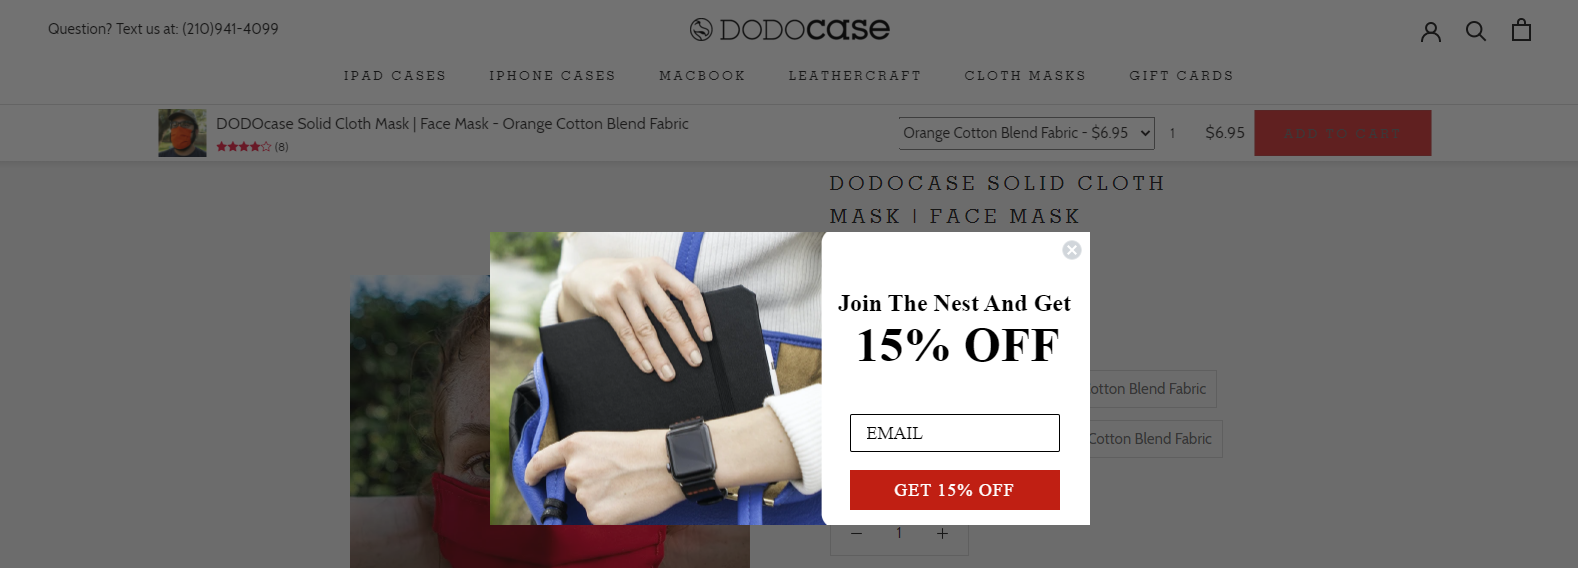Focus the EMAIL input field
This screenshot has height=568, width=1578.
pyautogui.click(x=955, y=433)
